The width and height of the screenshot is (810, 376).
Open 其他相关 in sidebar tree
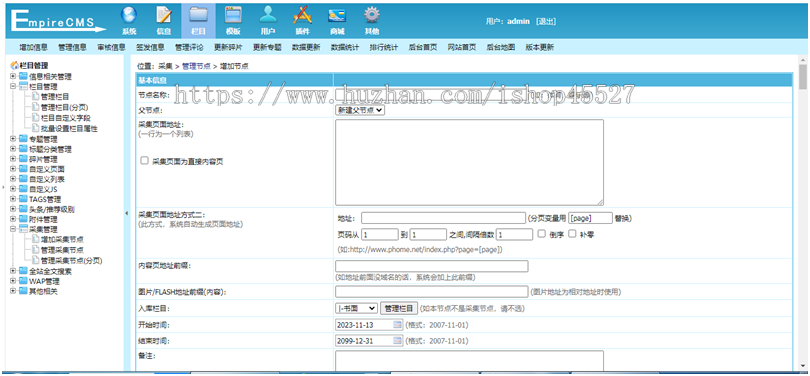(x=43, y=291)
